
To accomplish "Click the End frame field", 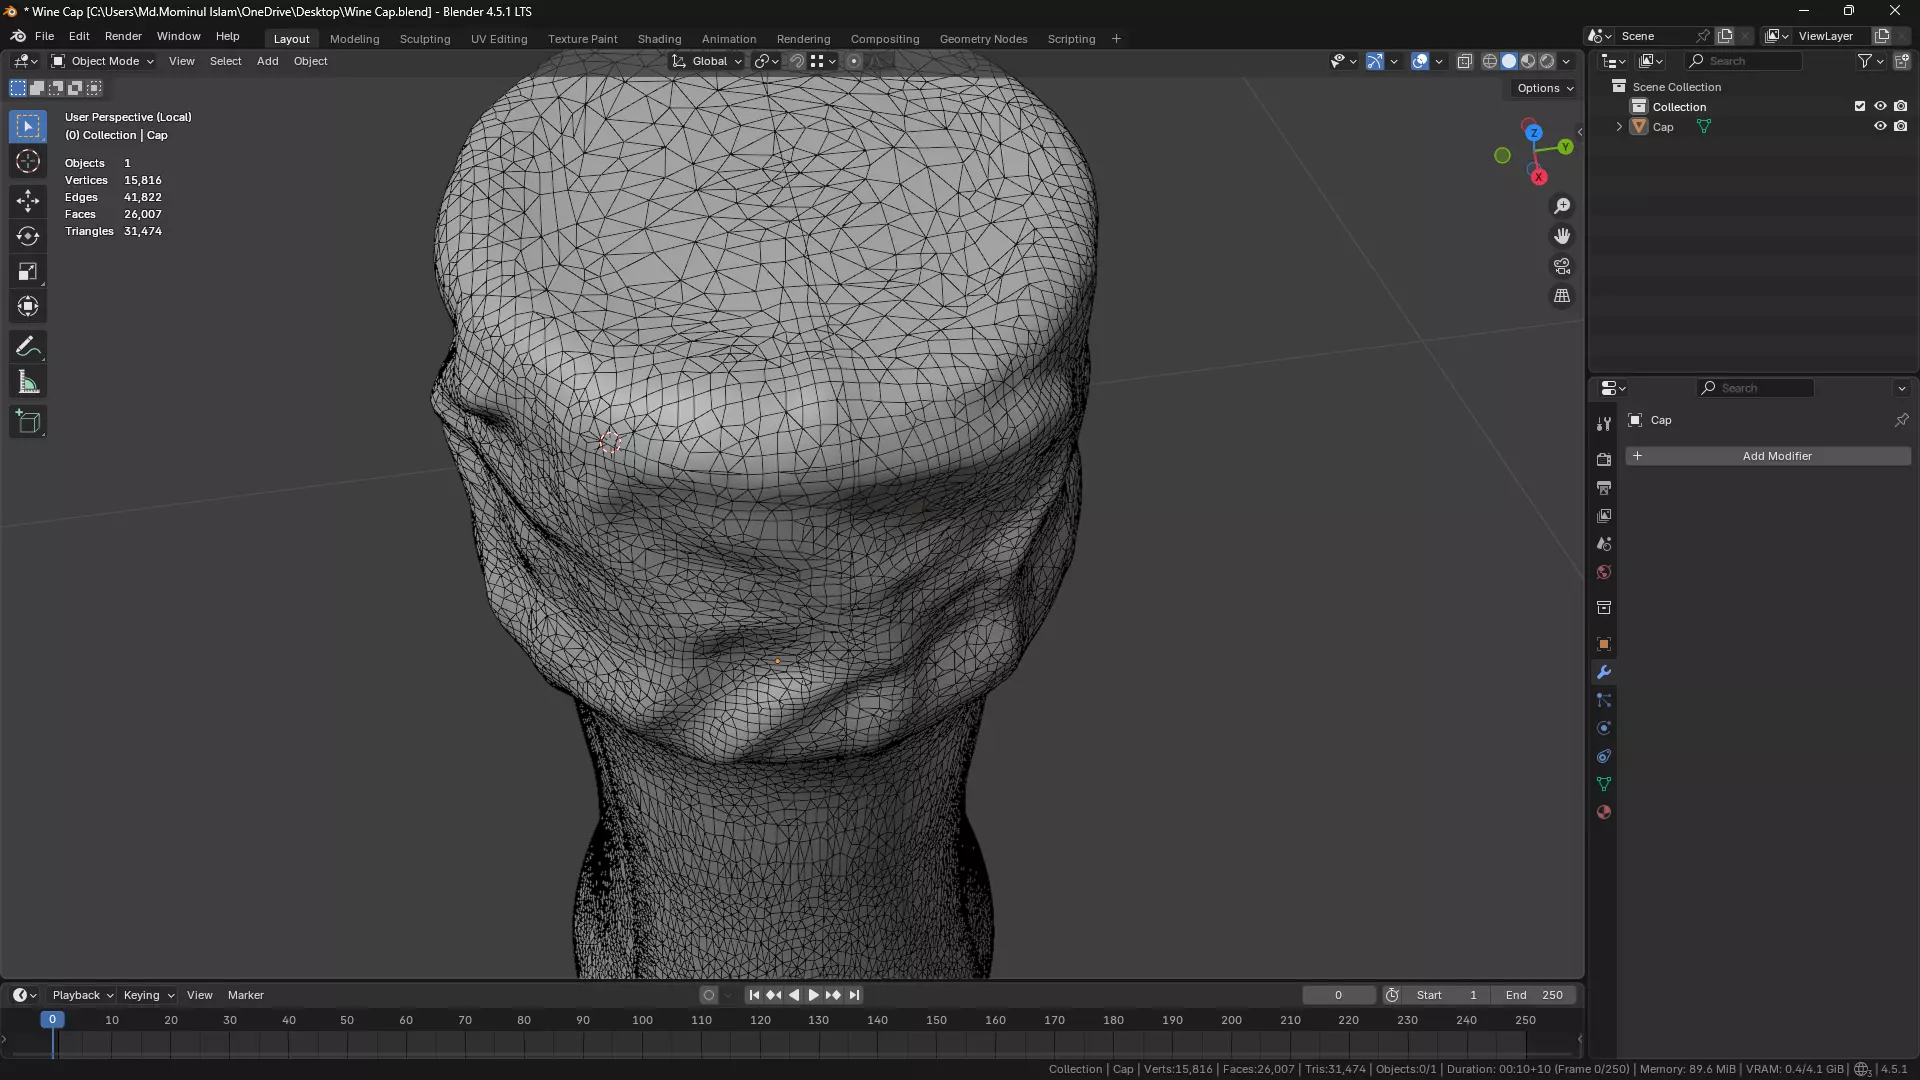I will point(1534,995).
